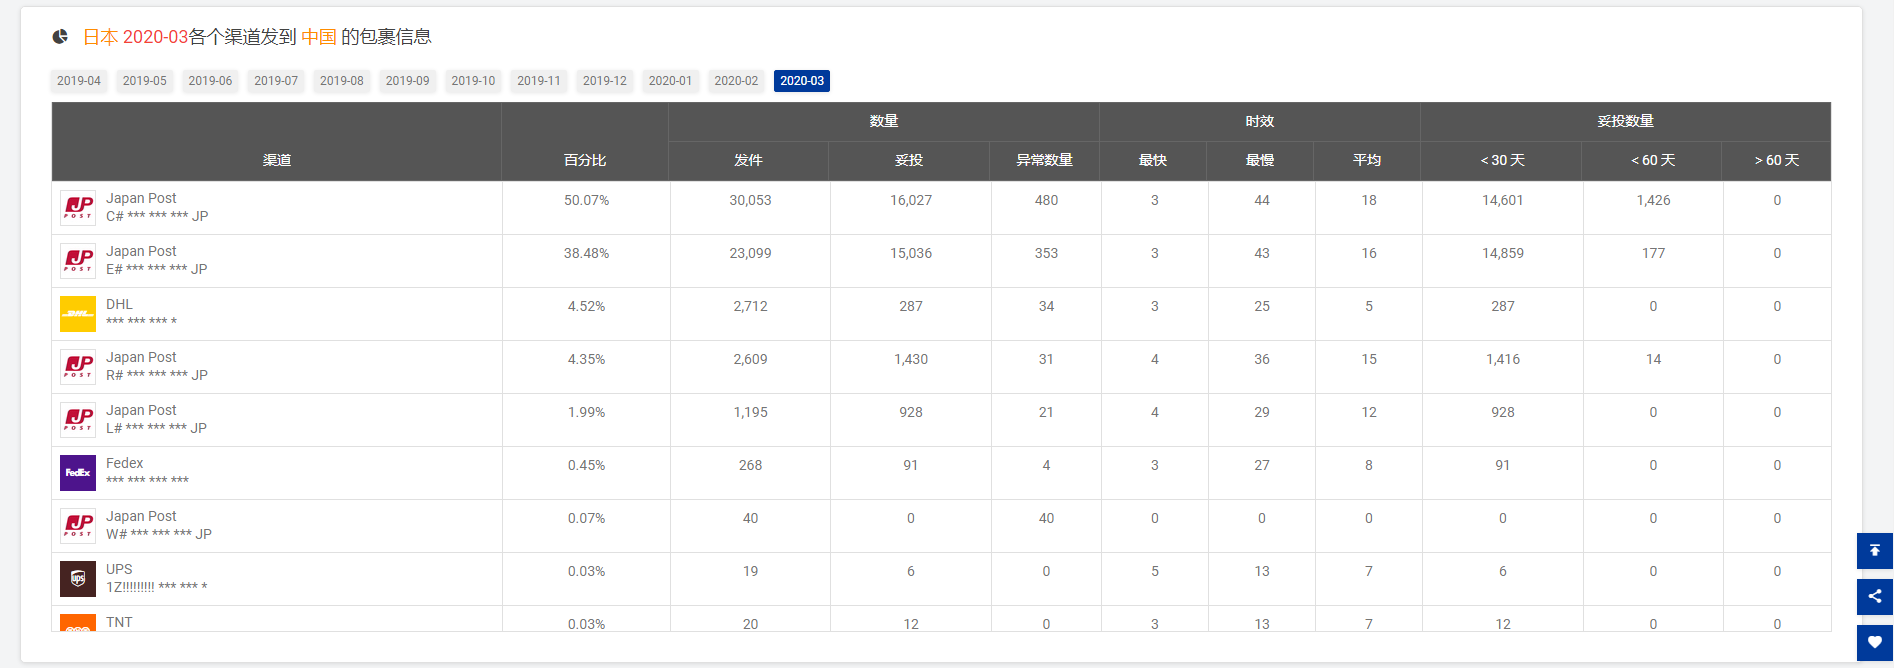Click the UPS carrier logo

(x=78, y=579)
